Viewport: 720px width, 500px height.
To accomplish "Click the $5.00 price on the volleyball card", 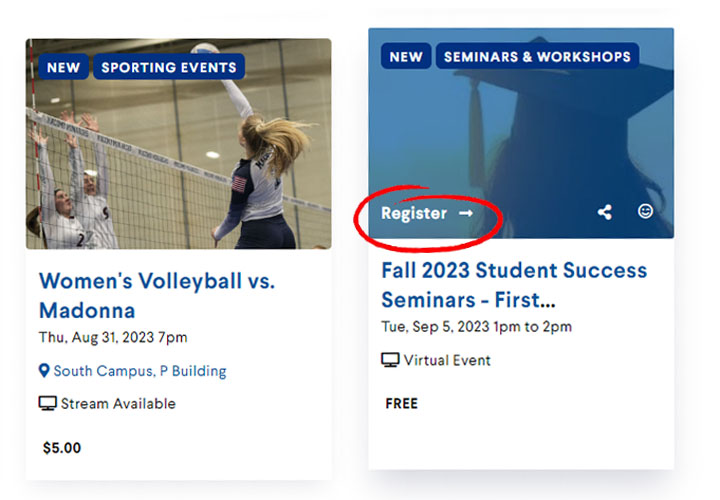I will click(62, 448).
